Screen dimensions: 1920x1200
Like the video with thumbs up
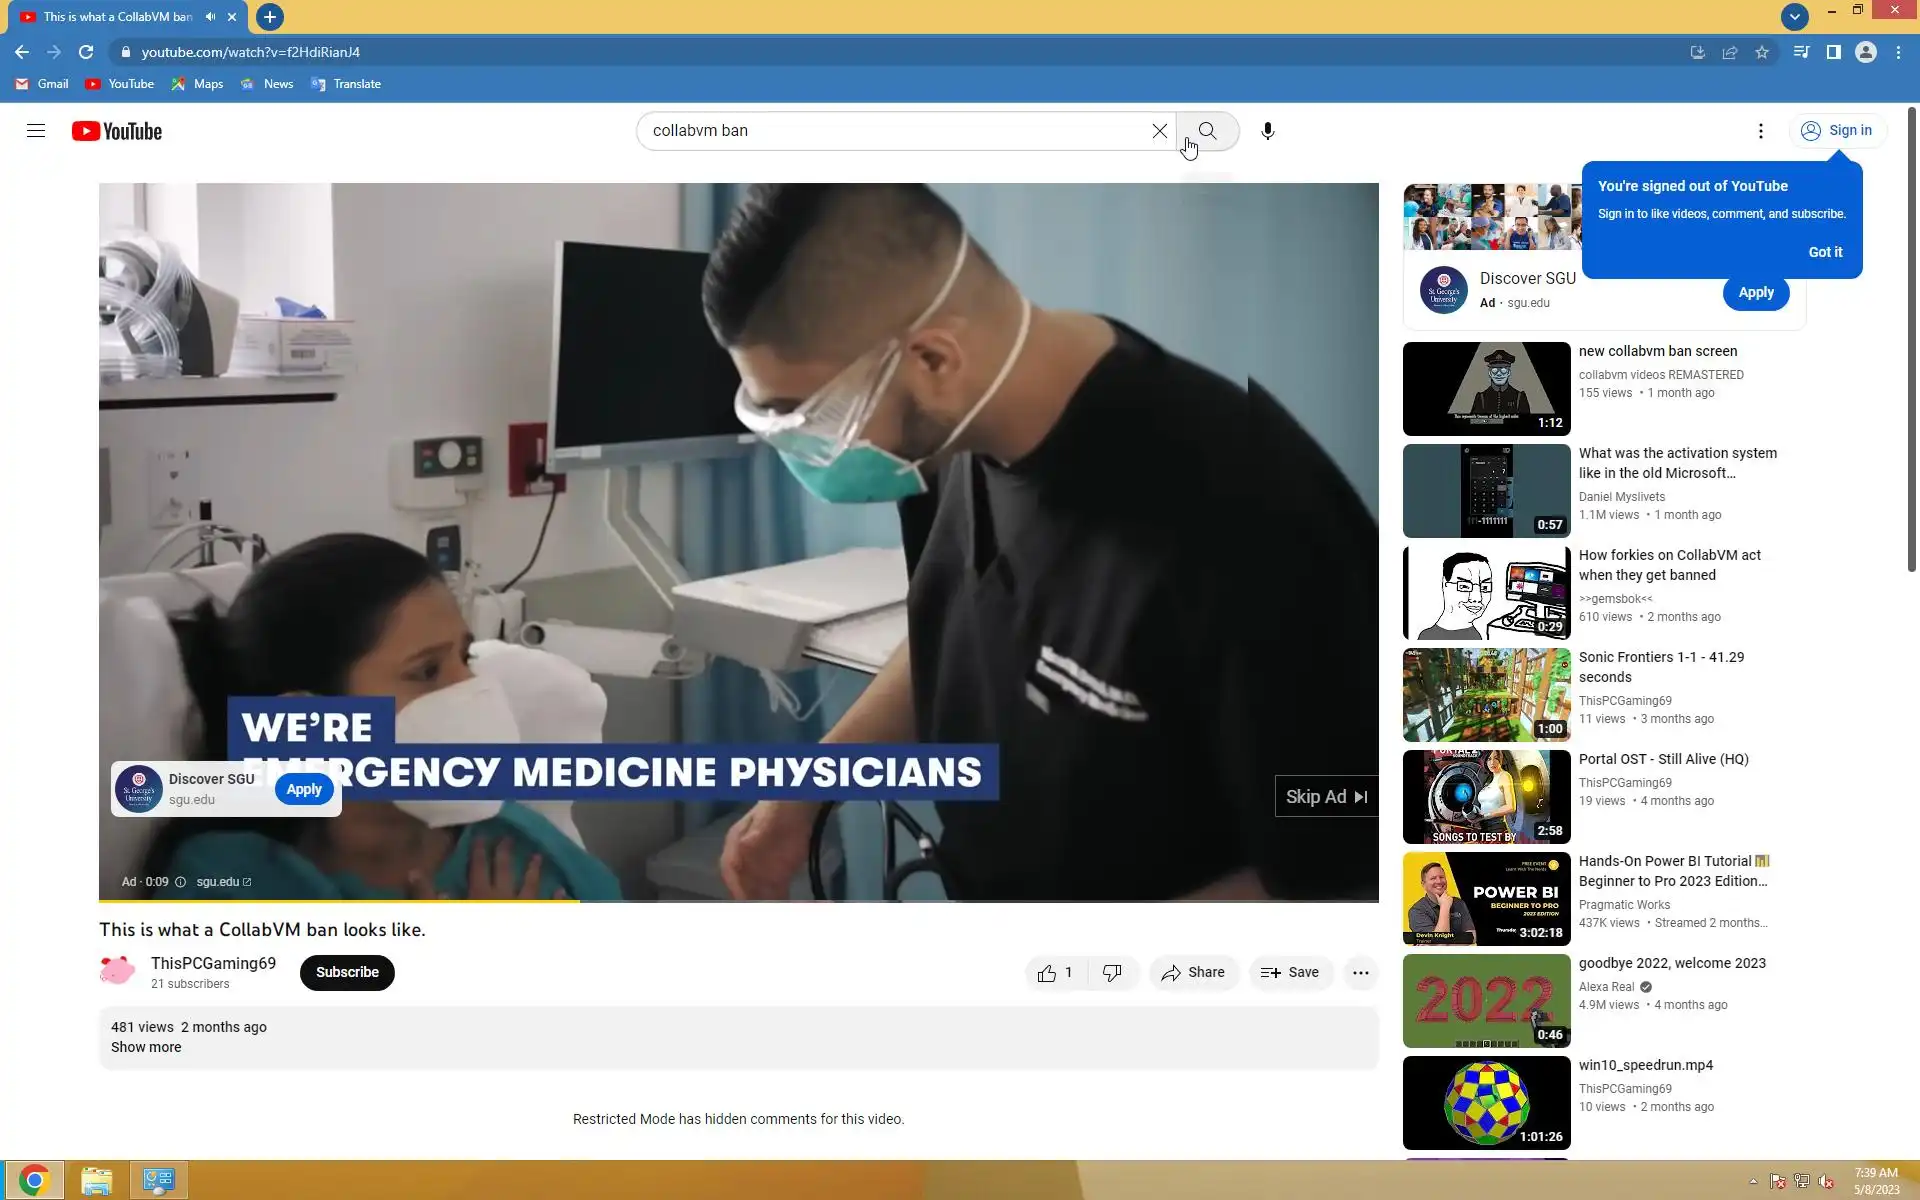pos(1047,973)
